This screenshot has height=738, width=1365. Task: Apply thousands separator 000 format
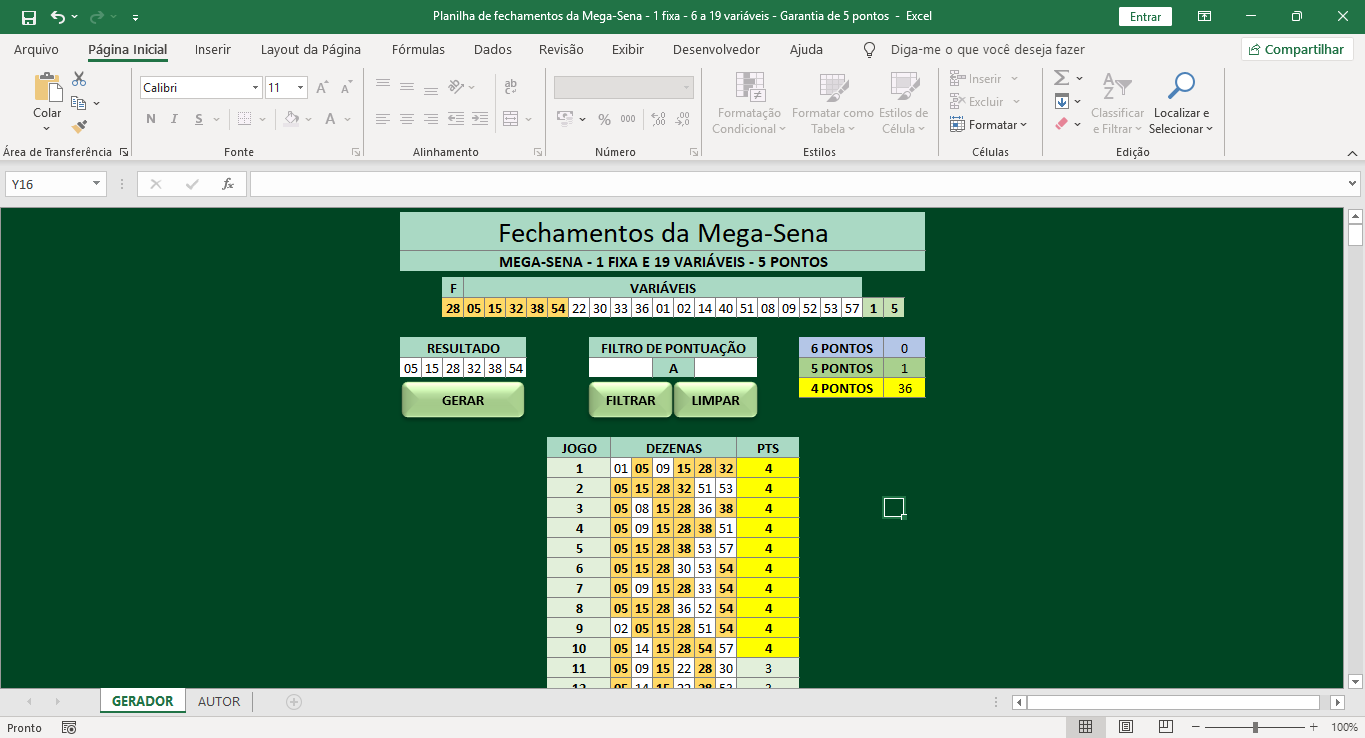628,119
